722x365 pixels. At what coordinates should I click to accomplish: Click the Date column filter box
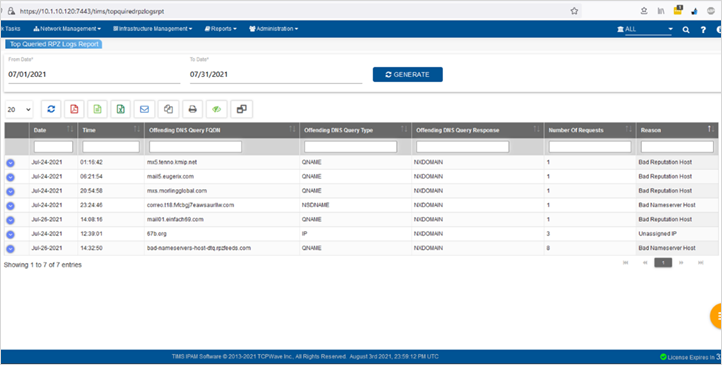53,147
